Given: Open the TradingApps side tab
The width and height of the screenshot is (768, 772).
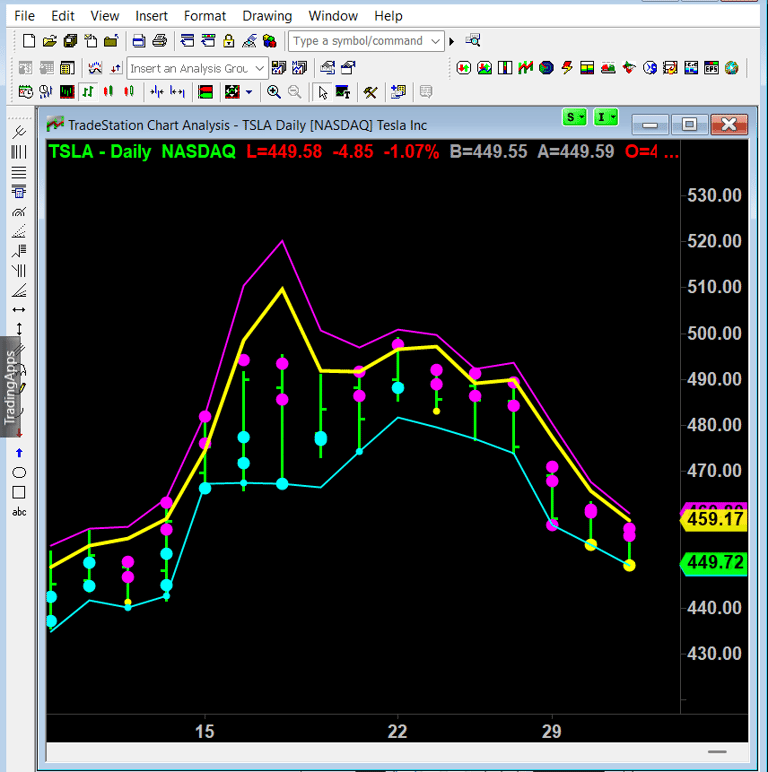Looking at the screenshot, I should (10, 387).
